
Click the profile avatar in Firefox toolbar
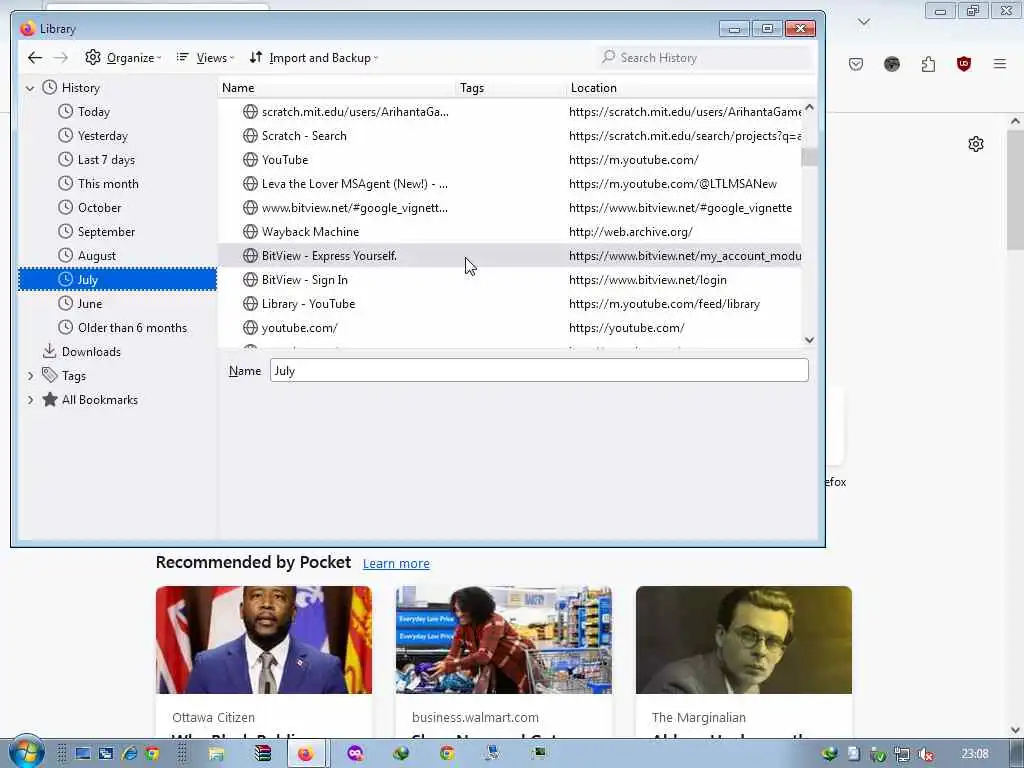click(891, 64)
